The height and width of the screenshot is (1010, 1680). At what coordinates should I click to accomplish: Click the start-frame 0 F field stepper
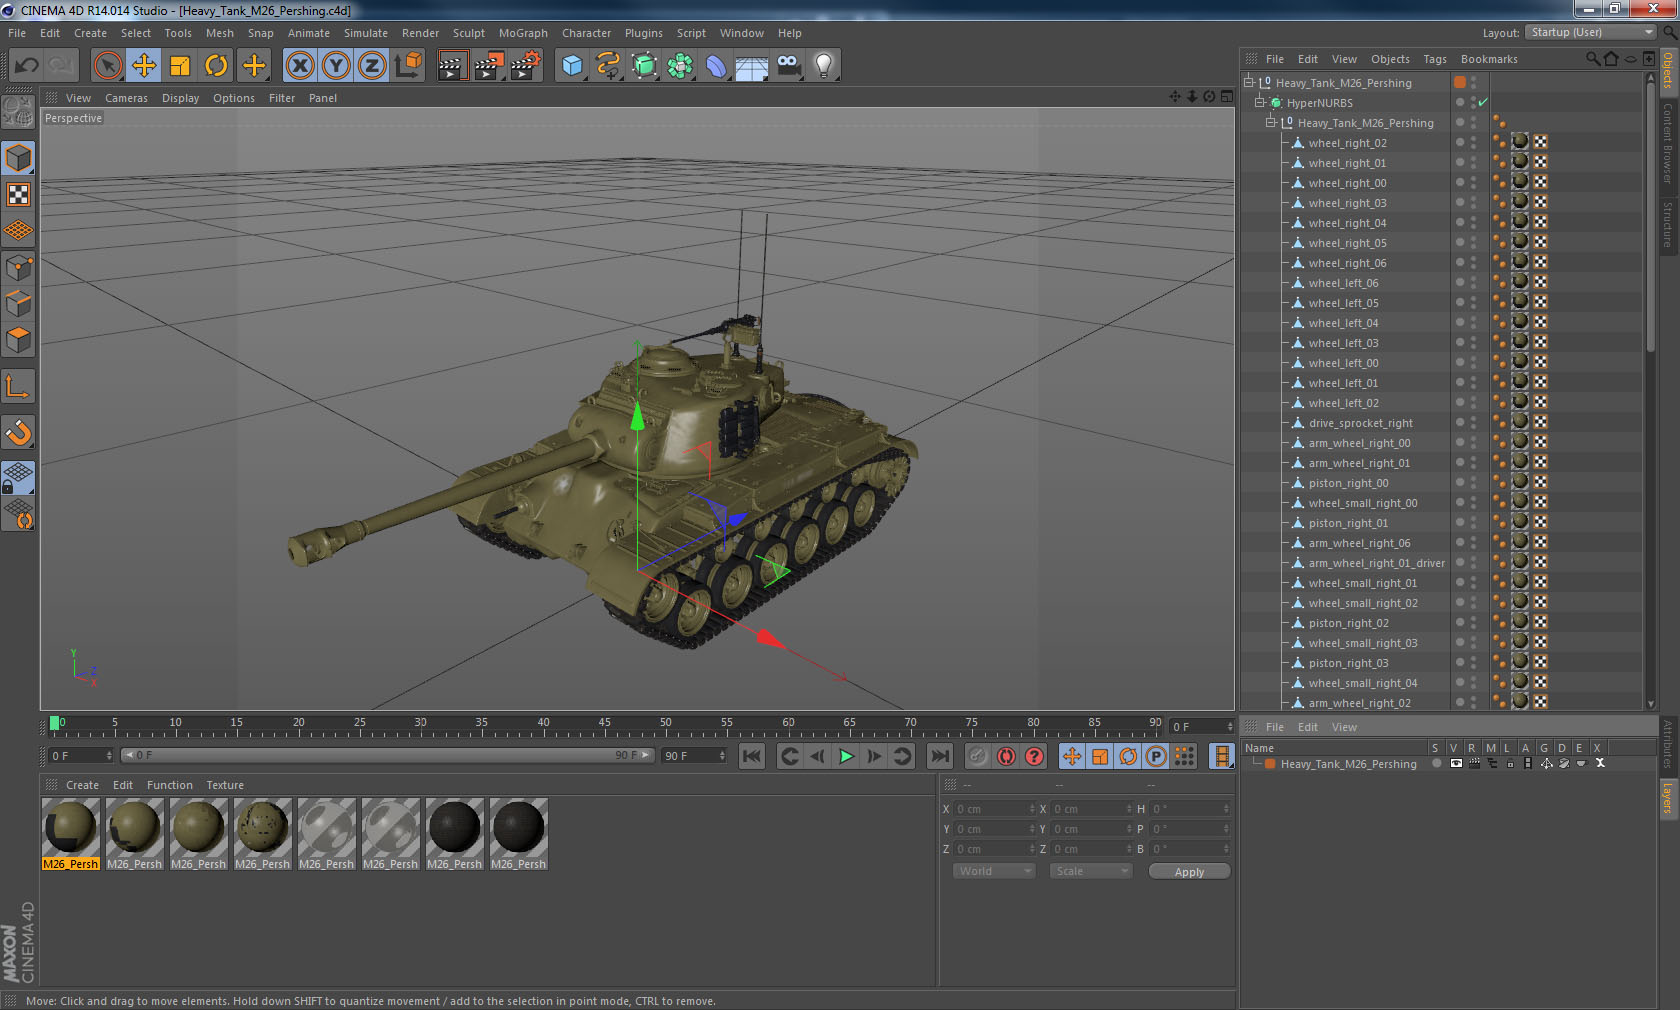pyautogui.click(x=109, y=756)
